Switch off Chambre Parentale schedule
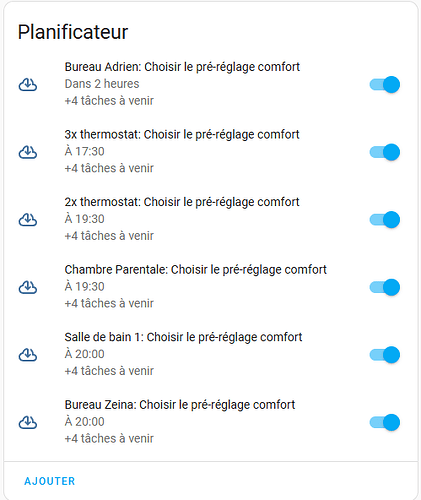The height and width of the screenshot is (500, 421). coord(385,287)
